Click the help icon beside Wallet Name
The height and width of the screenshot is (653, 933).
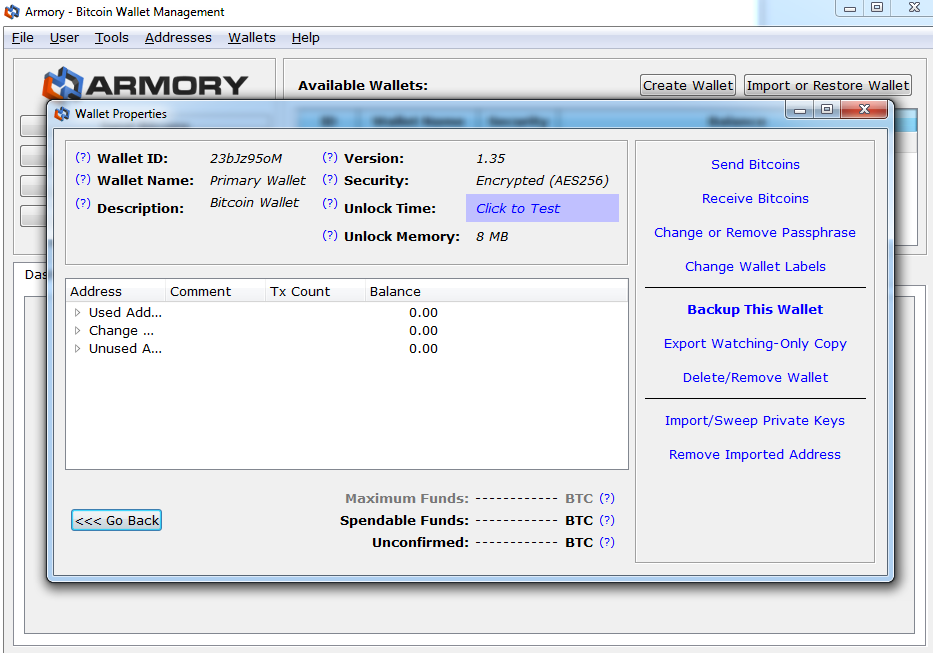(x=83, y=180)
